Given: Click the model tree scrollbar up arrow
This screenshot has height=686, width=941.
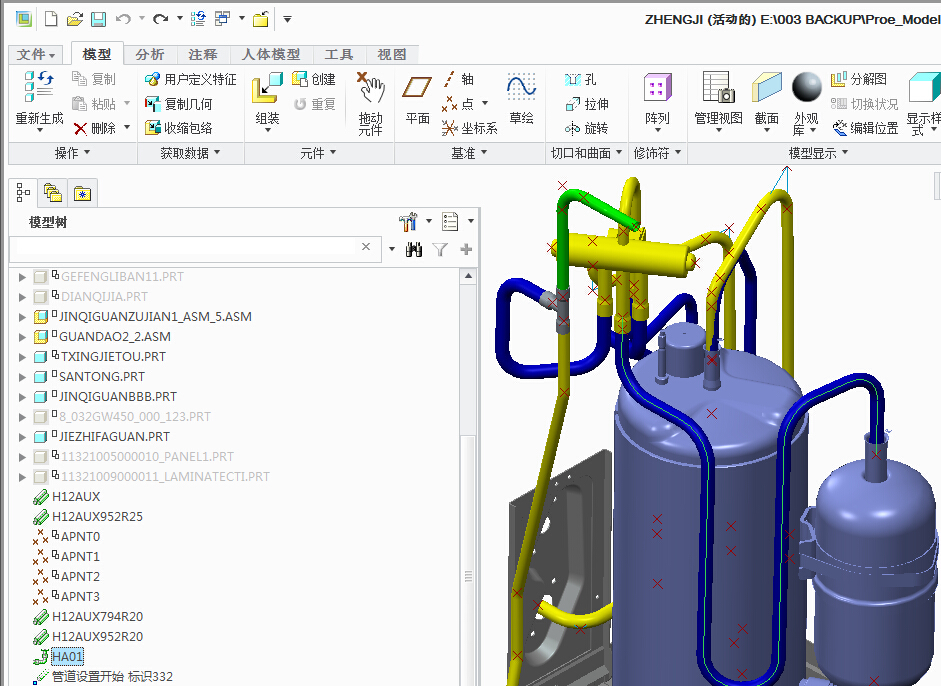Looking at the screenshot, I should pos(468,276).
